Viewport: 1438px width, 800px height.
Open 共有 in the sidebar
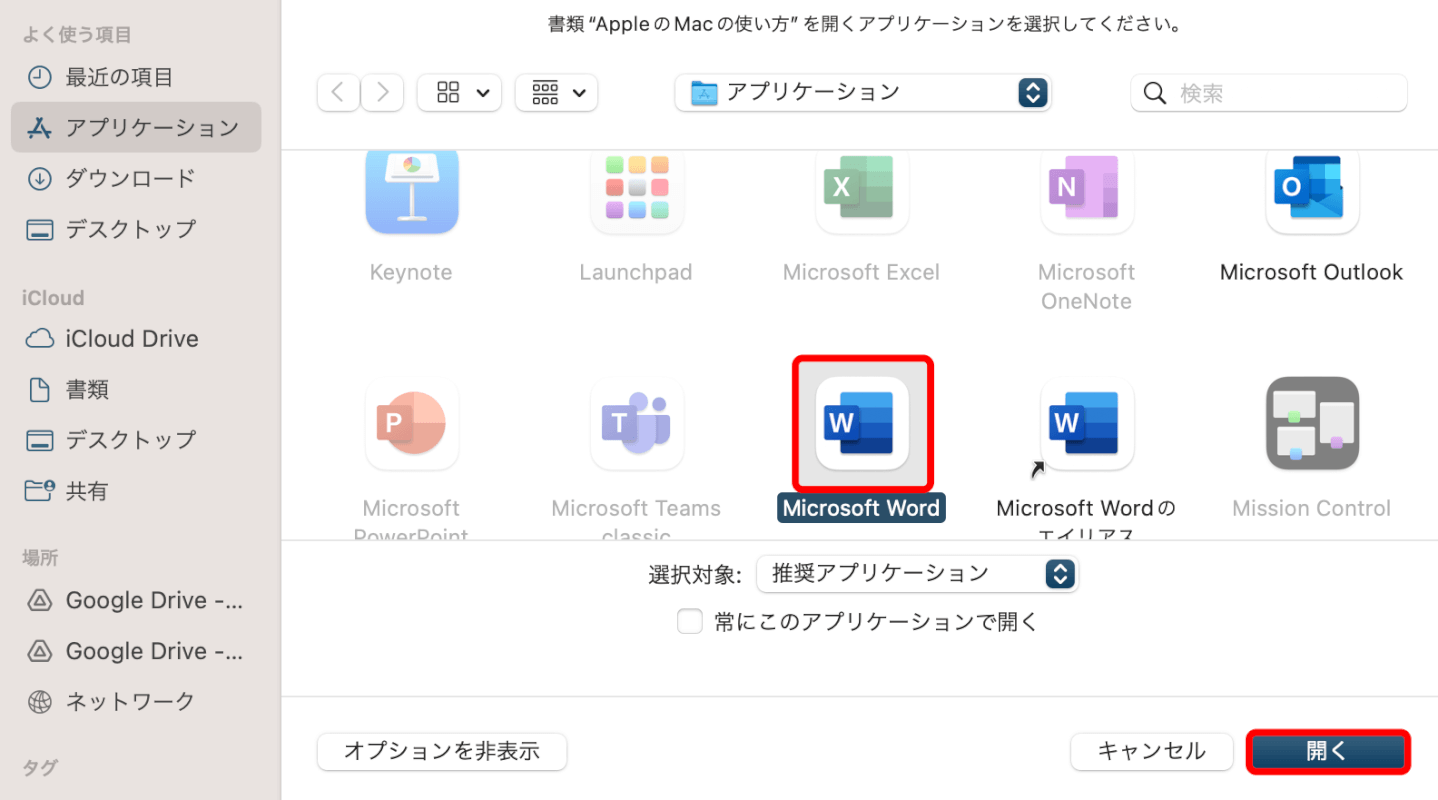136,491
